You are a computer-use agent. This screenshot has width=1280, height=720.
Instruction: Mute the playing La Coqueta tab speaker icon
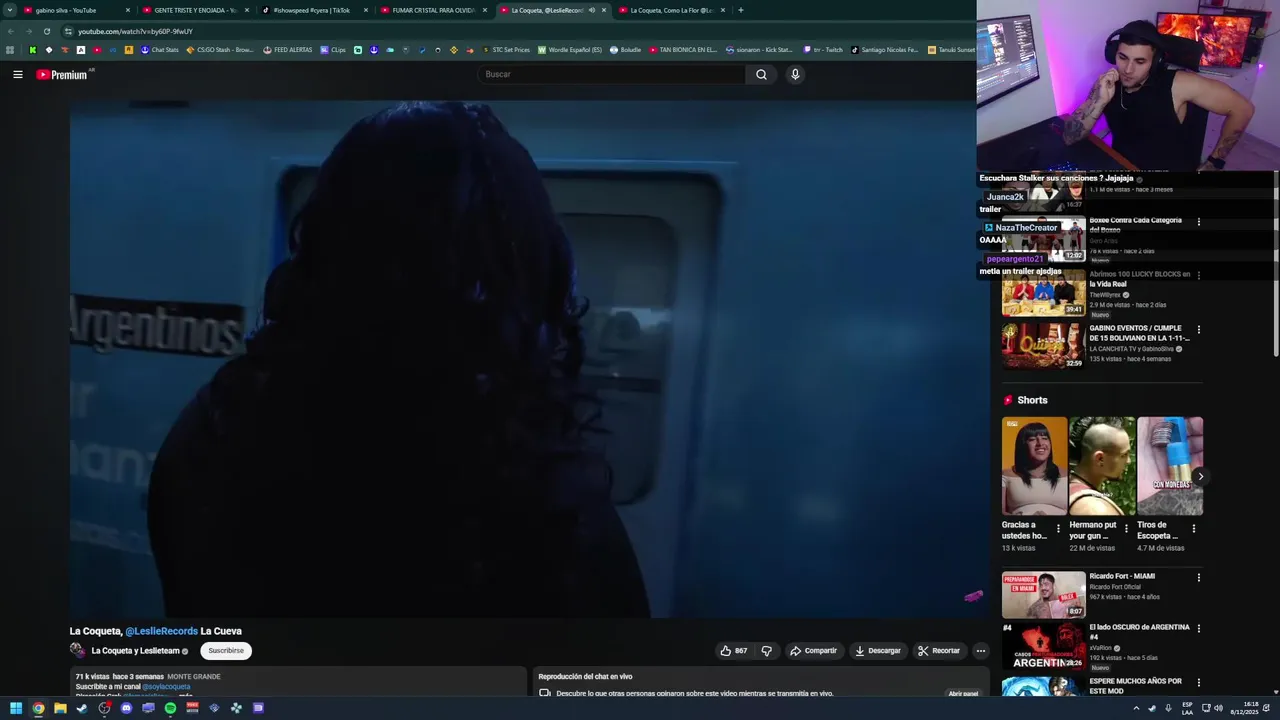(x=592, y=10)
